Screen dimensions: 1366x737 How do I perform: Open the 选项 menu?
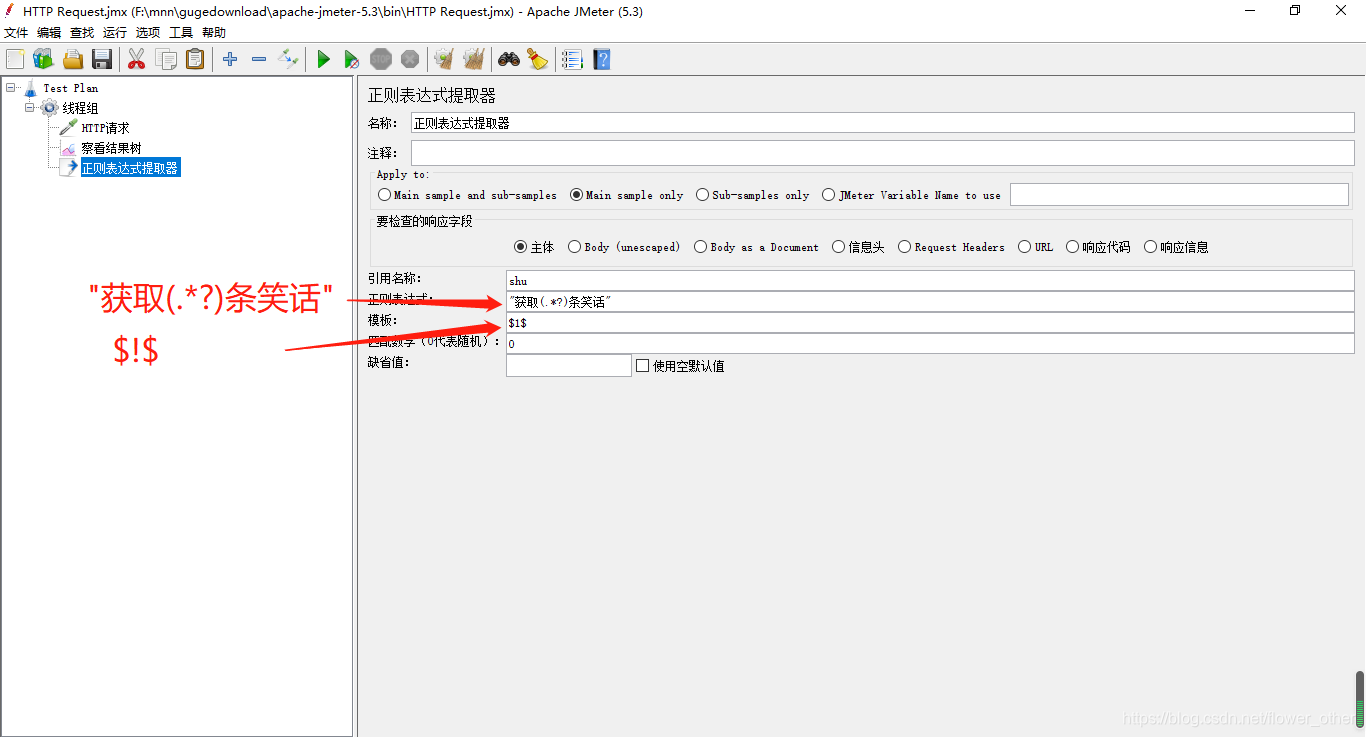148,32
